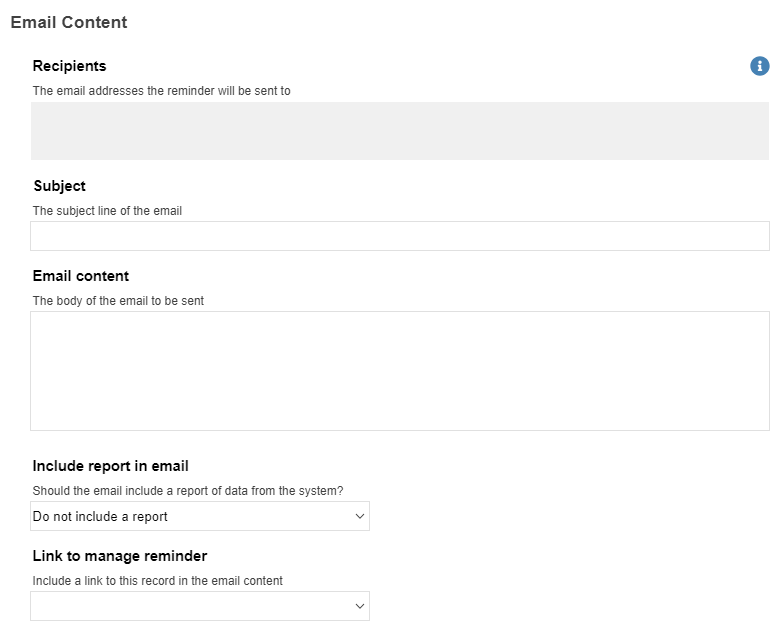The height and width of the screenshot is (628, 782).
Task: Select the 'Do not include a report' value text
Action: click(x=100, y=516)
